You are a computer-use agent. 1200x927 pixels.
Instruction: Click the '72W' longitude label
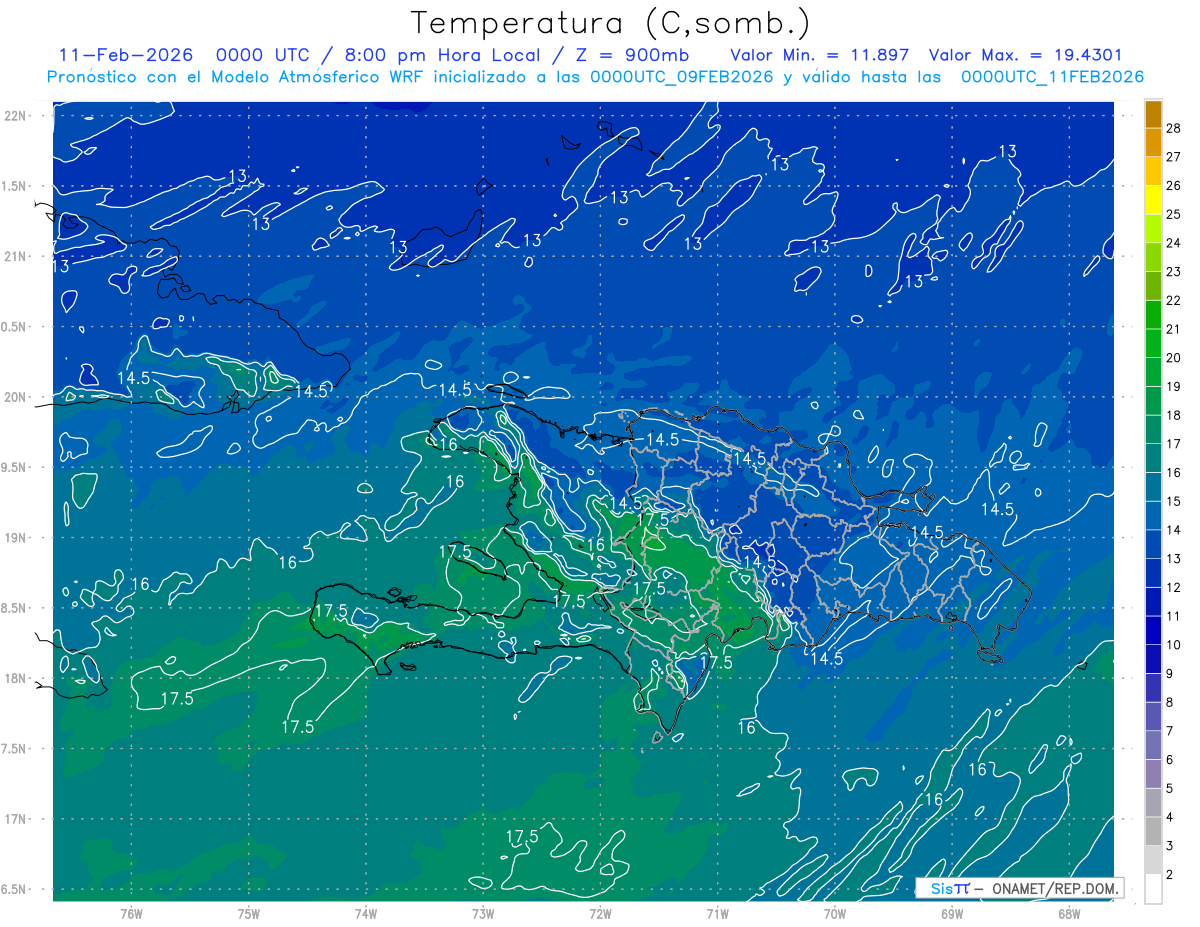600,914
